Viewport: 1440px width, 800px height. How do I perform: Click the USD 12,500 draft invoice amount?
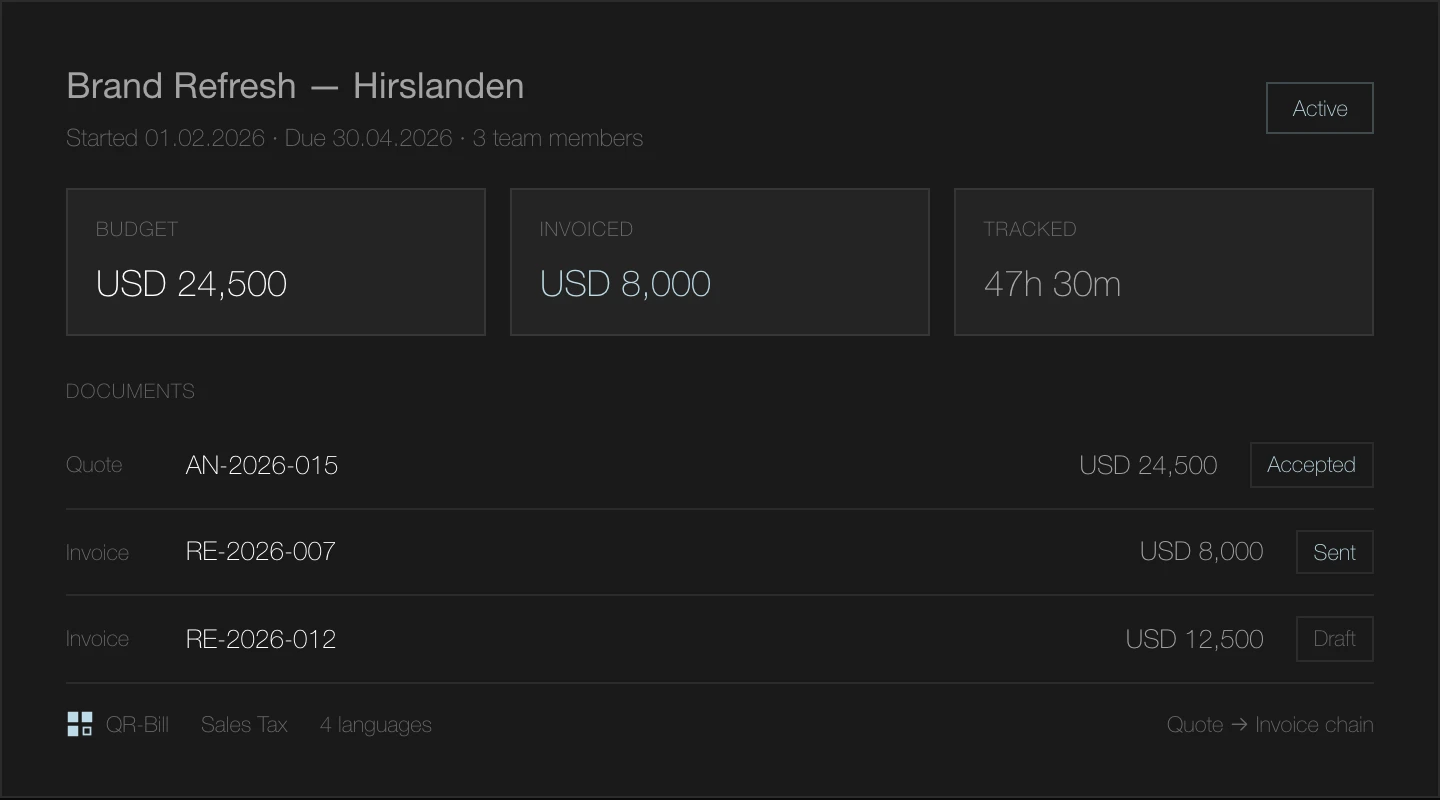[x=1194, y=640]
